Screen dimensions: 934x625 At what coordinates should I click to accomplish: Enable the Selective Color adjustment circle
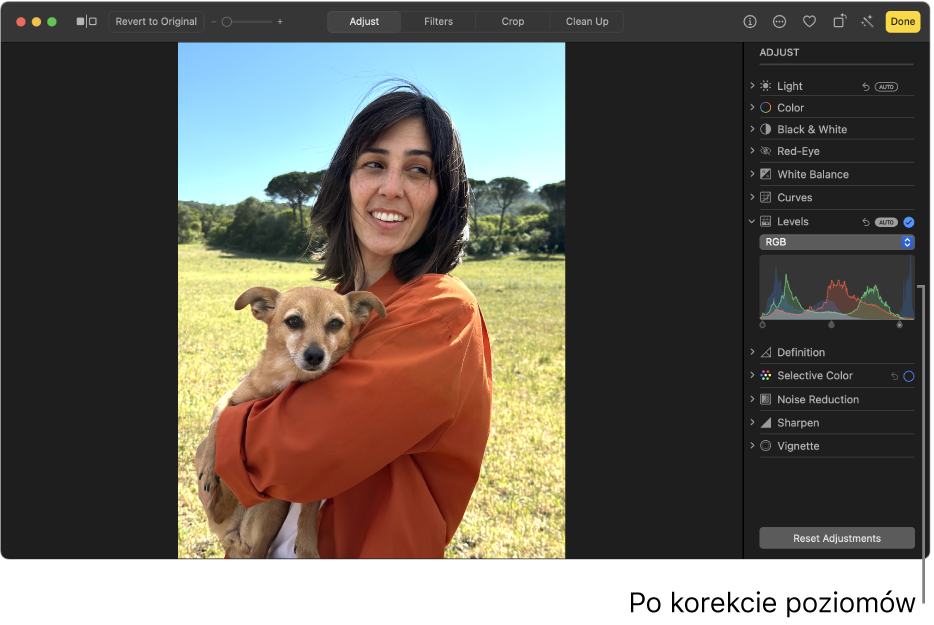[x=908, y=376]
